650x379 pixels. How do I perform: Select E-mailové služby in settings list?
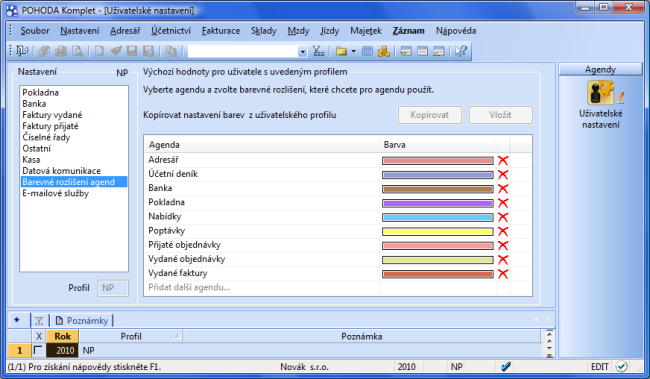56,193
